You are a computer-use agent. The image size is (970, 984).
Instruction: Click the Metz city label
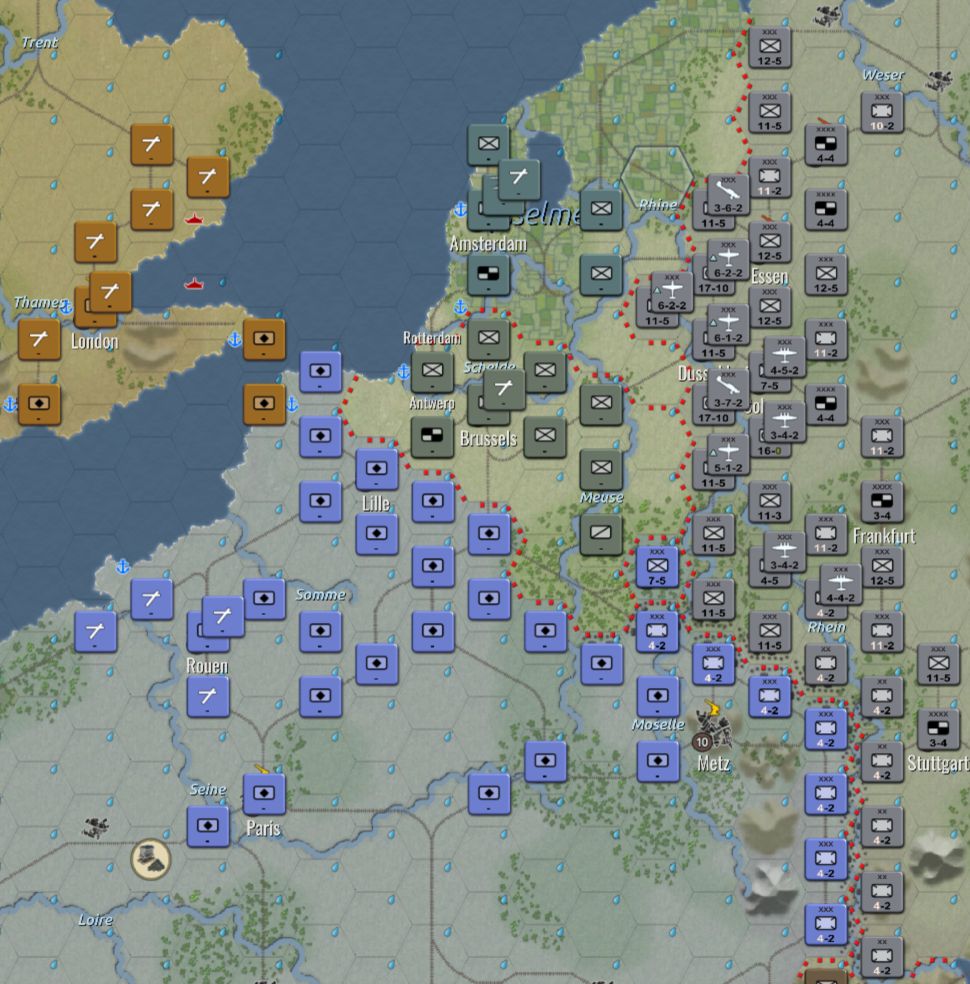713,763
